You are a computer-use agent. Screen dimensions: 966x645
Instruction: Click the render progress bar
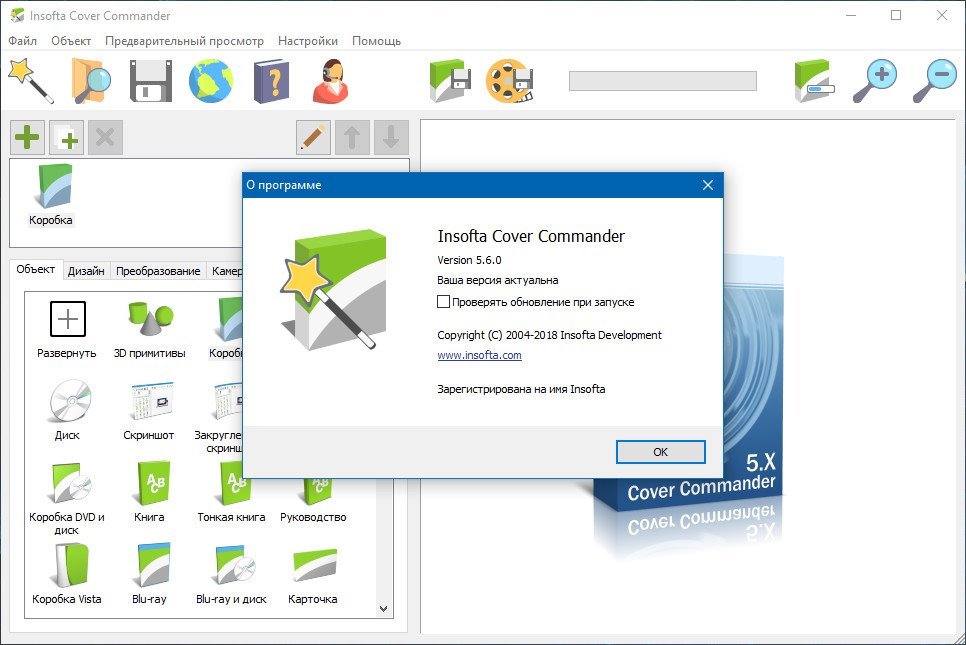(662, 81)
